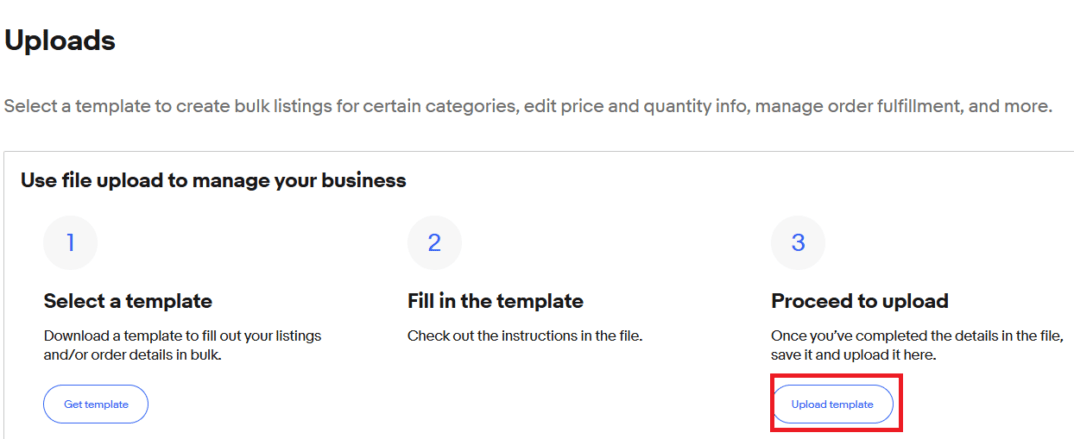Screen dimensions: 1074x439
Task: Click "Use file upload to manage your business" title
Action: [x=213, y=181]
